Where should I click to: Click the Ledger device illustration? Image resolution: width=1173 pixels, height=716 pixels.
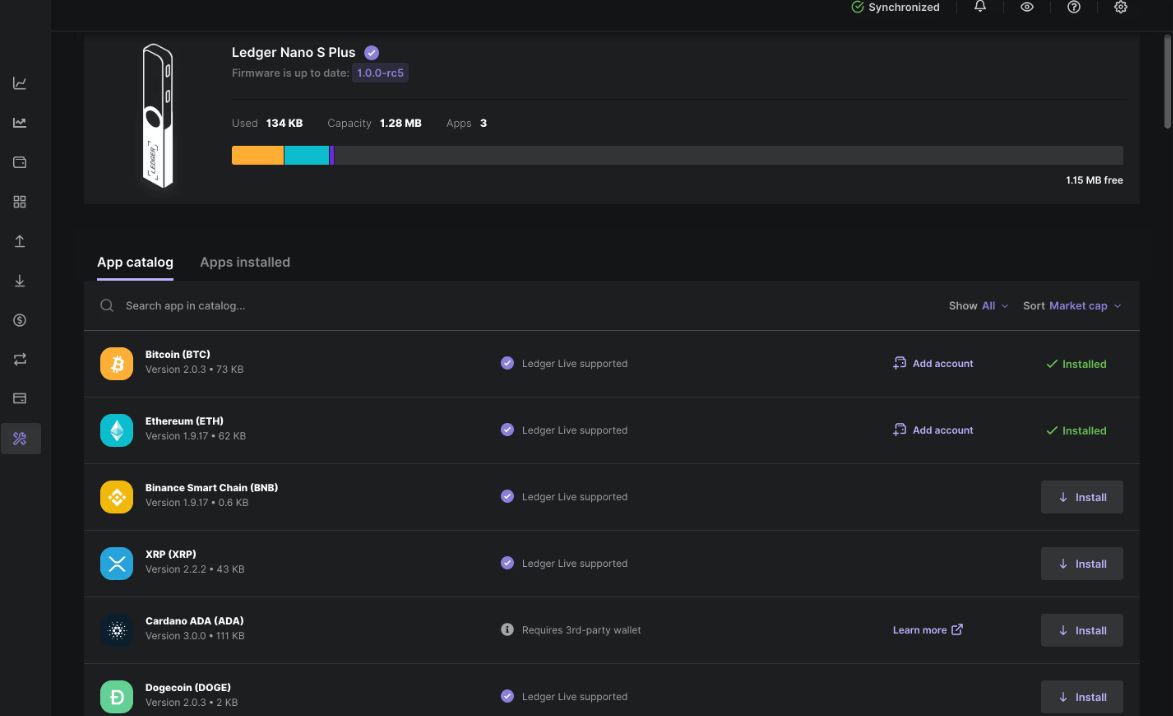(x=158, y=116)
